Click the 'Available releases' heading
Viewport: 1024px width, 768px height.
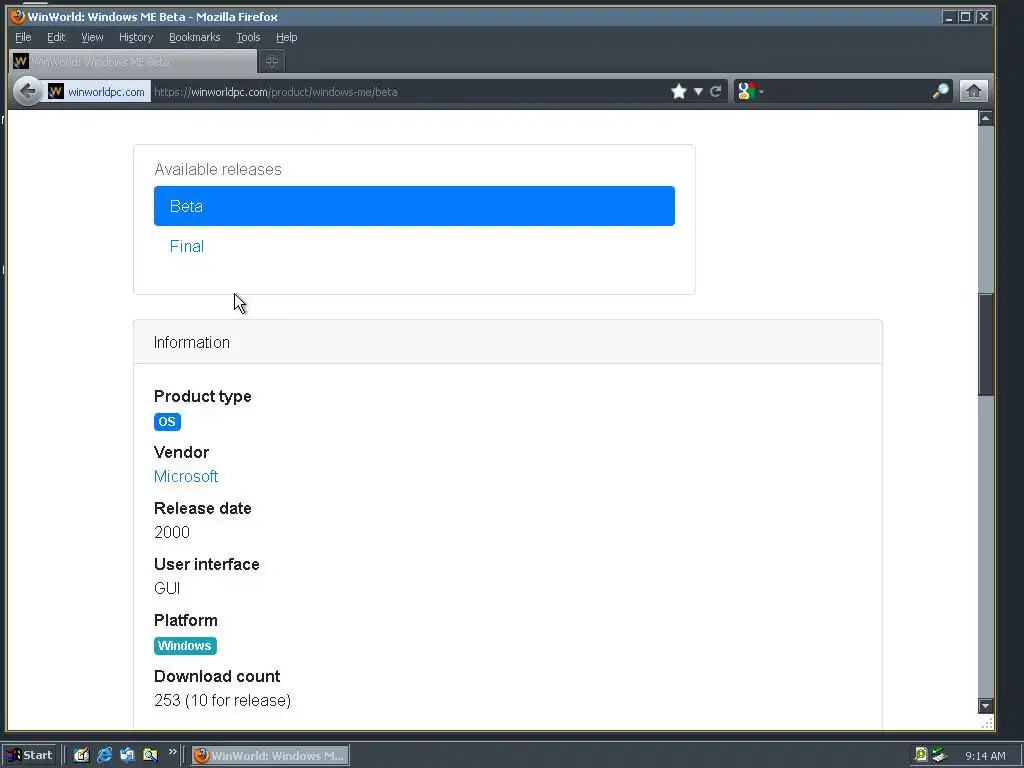[217, 169]
